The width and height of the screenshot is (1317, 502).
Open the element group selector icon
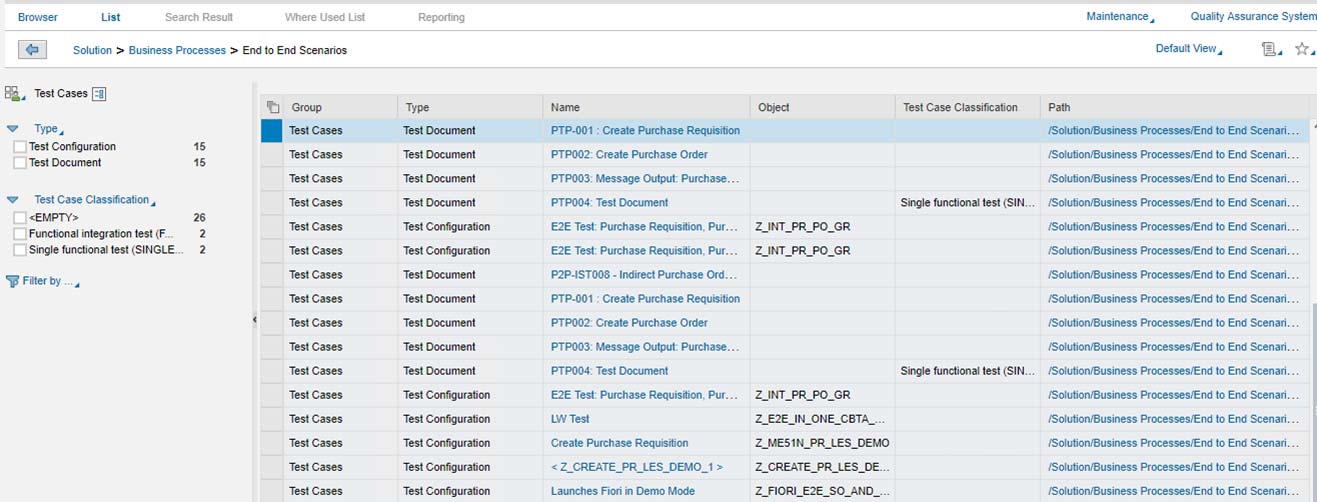(x=13, y=93)
